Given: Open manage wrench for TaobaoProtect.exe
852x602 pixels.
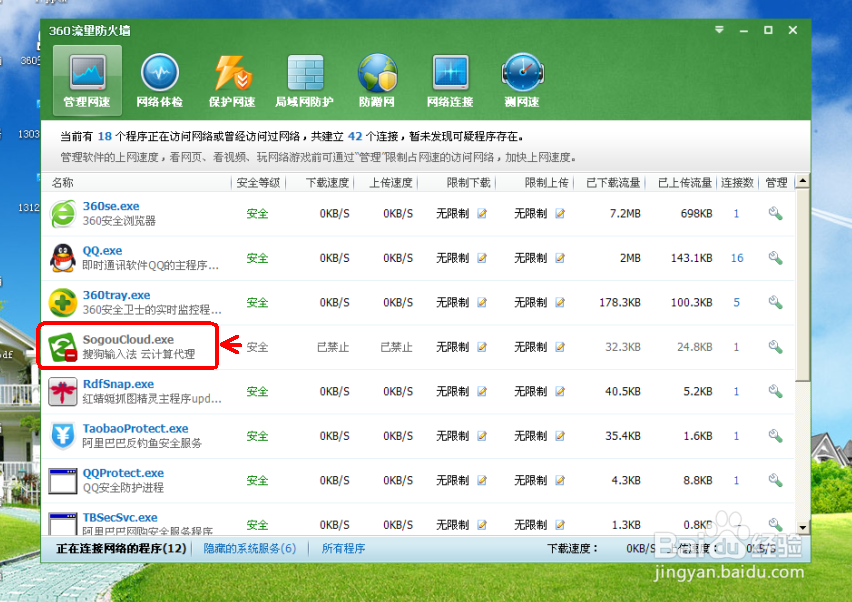Looking at the screenshot, I should (775, 436).
